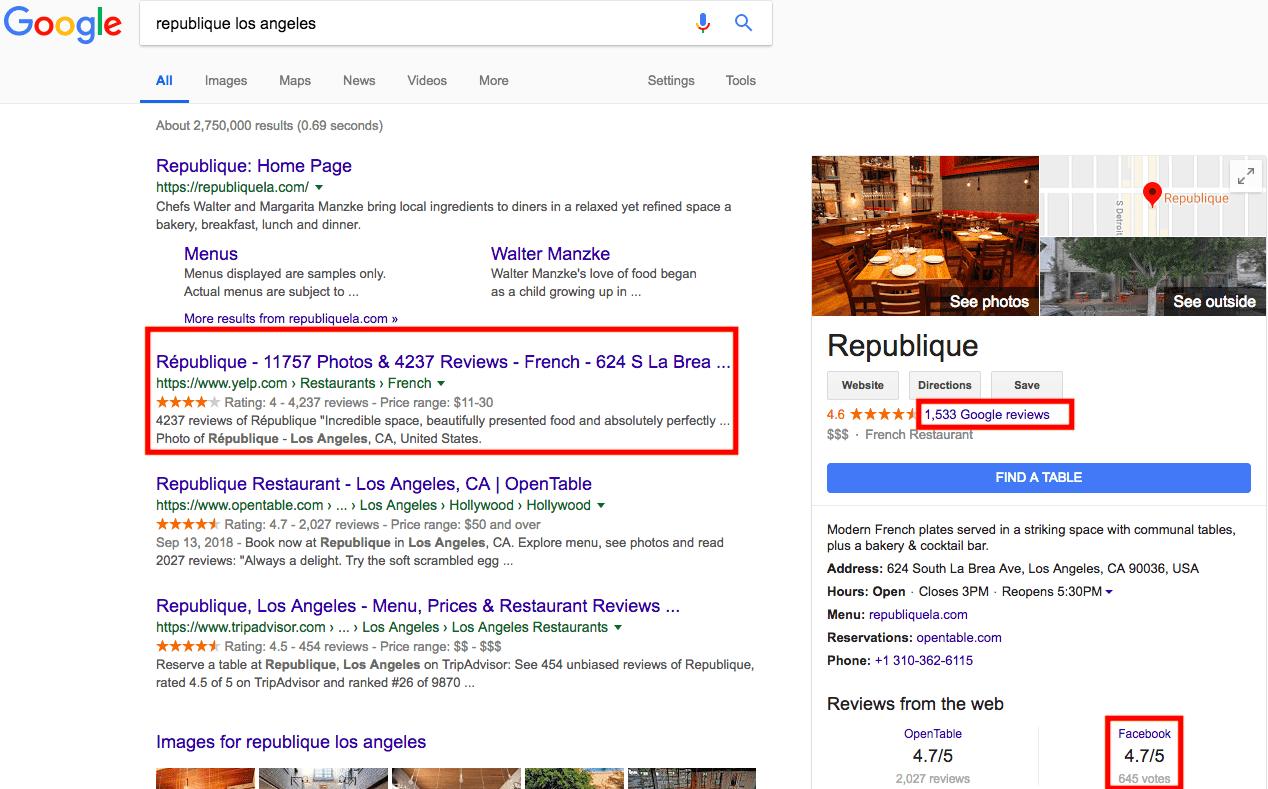Click the French Restaurant category text
Screen dimensions: 1268x789
pyautogui.click(x=919, y=435)
